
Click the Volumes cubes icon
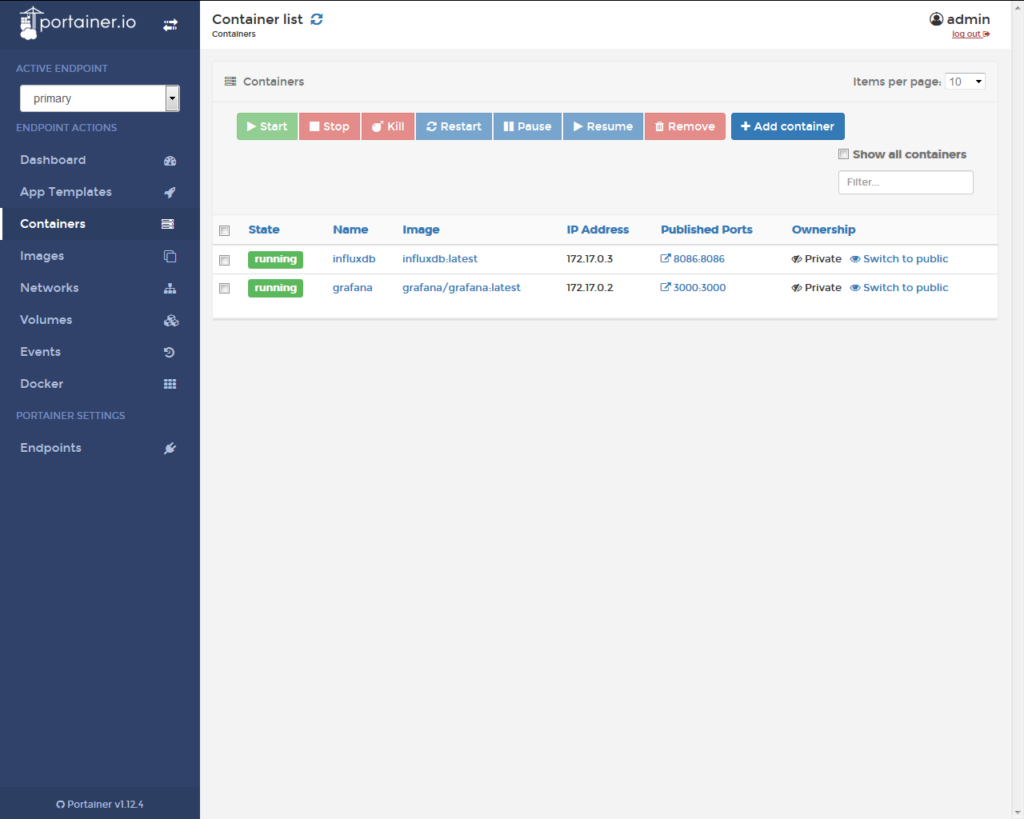169,320
